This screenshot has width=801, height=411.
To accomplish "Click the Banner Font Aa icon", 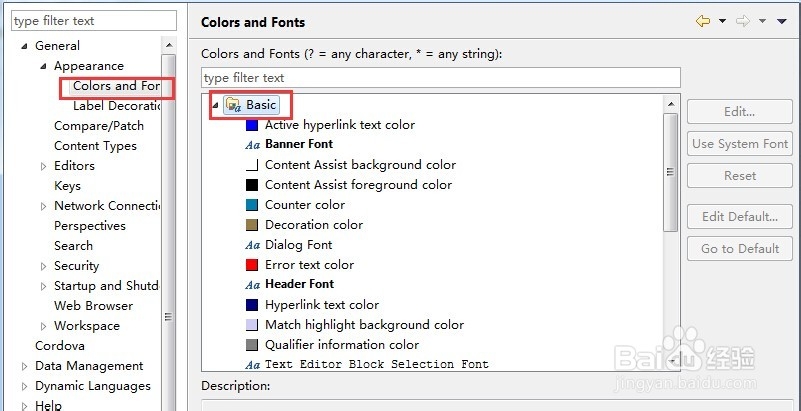I will point(253,145).
